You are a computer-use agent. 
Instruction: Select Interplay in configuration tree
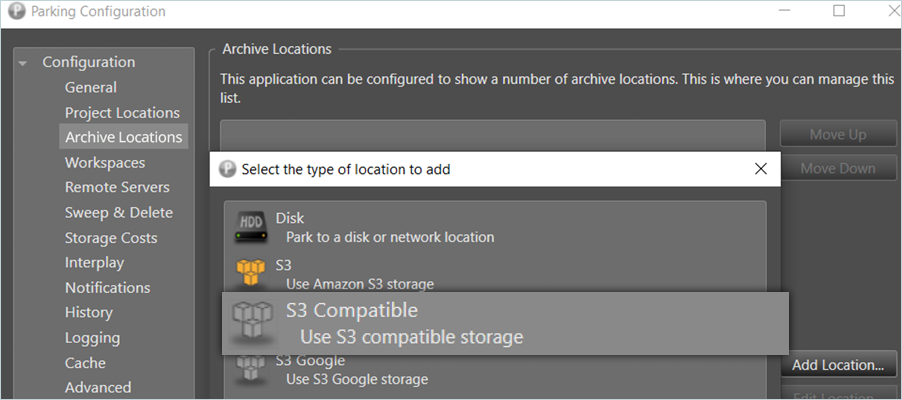(94, 262)
